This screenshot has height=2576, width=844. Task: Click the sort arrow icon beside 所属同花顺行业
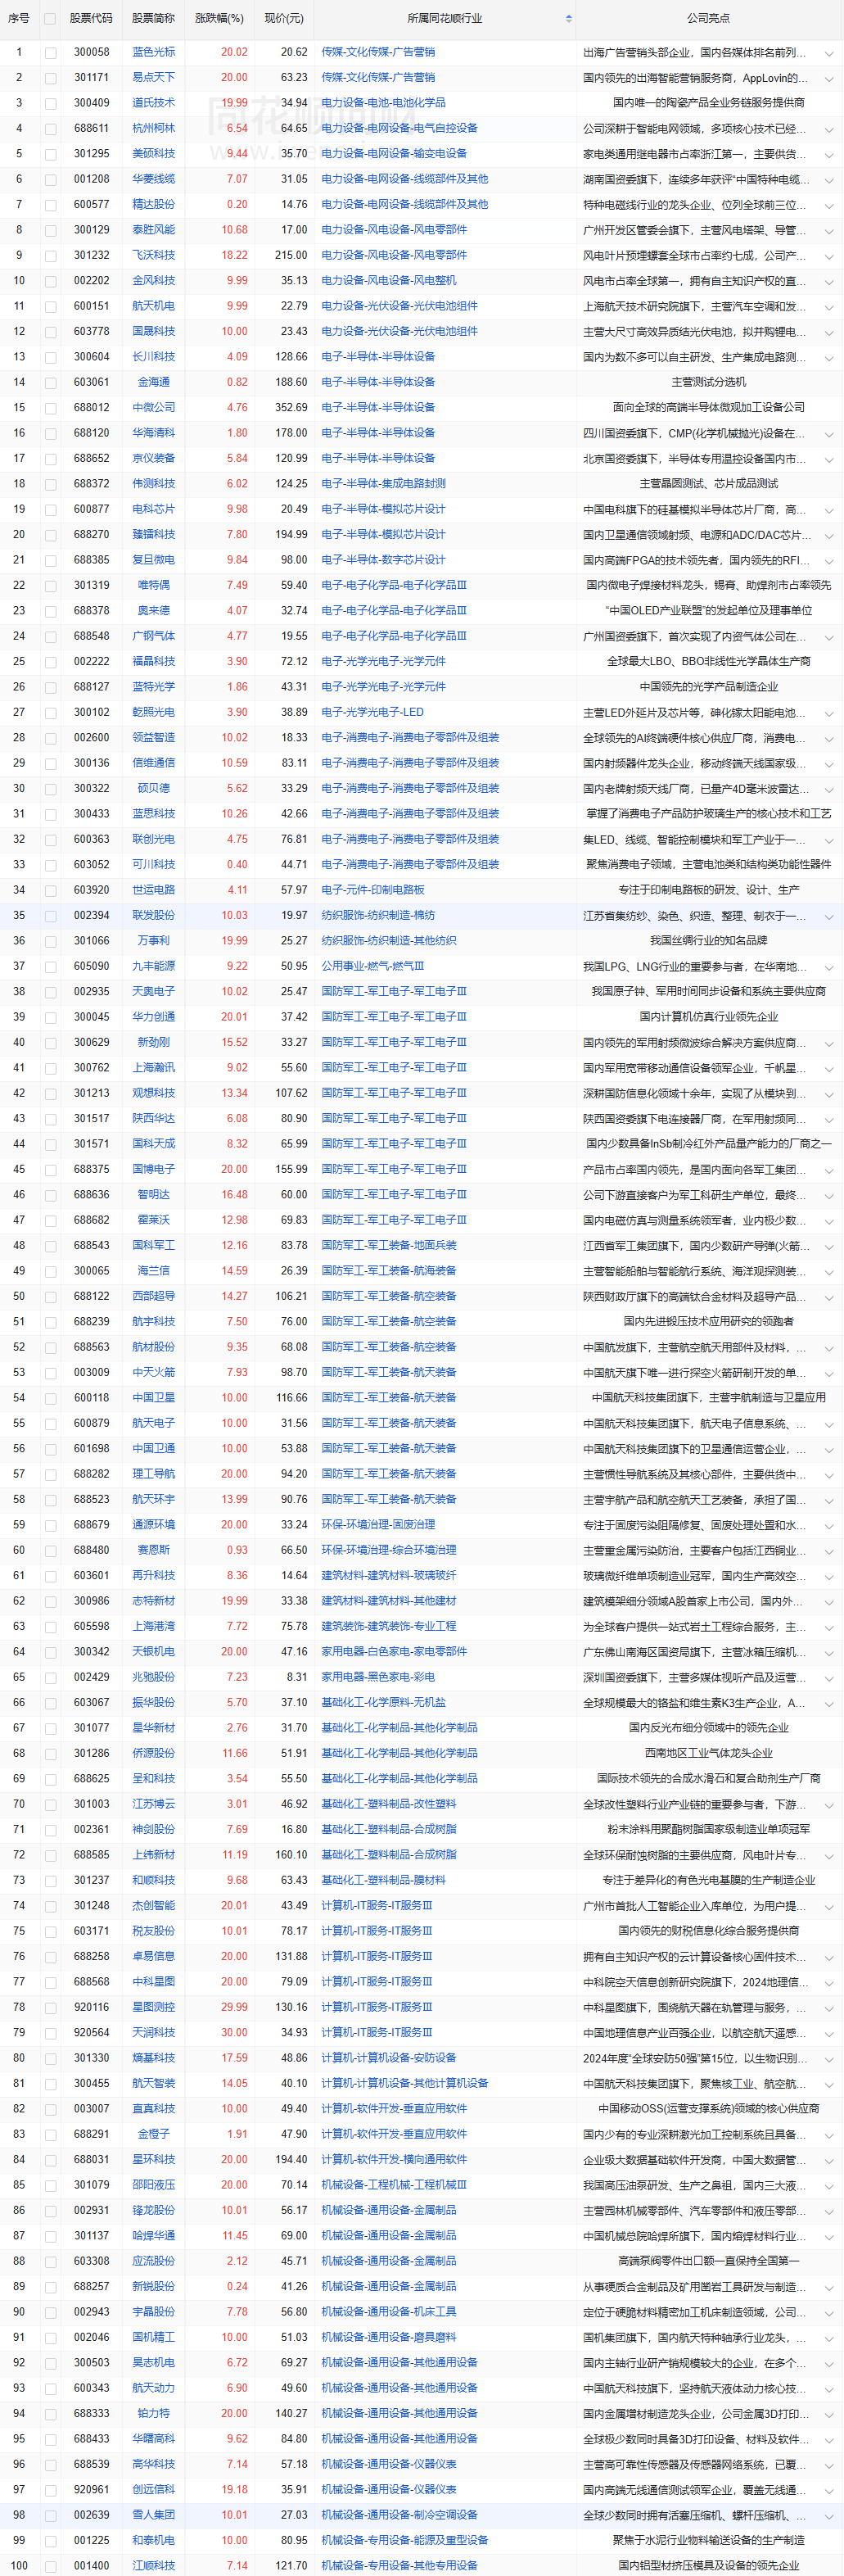(568, 18)
